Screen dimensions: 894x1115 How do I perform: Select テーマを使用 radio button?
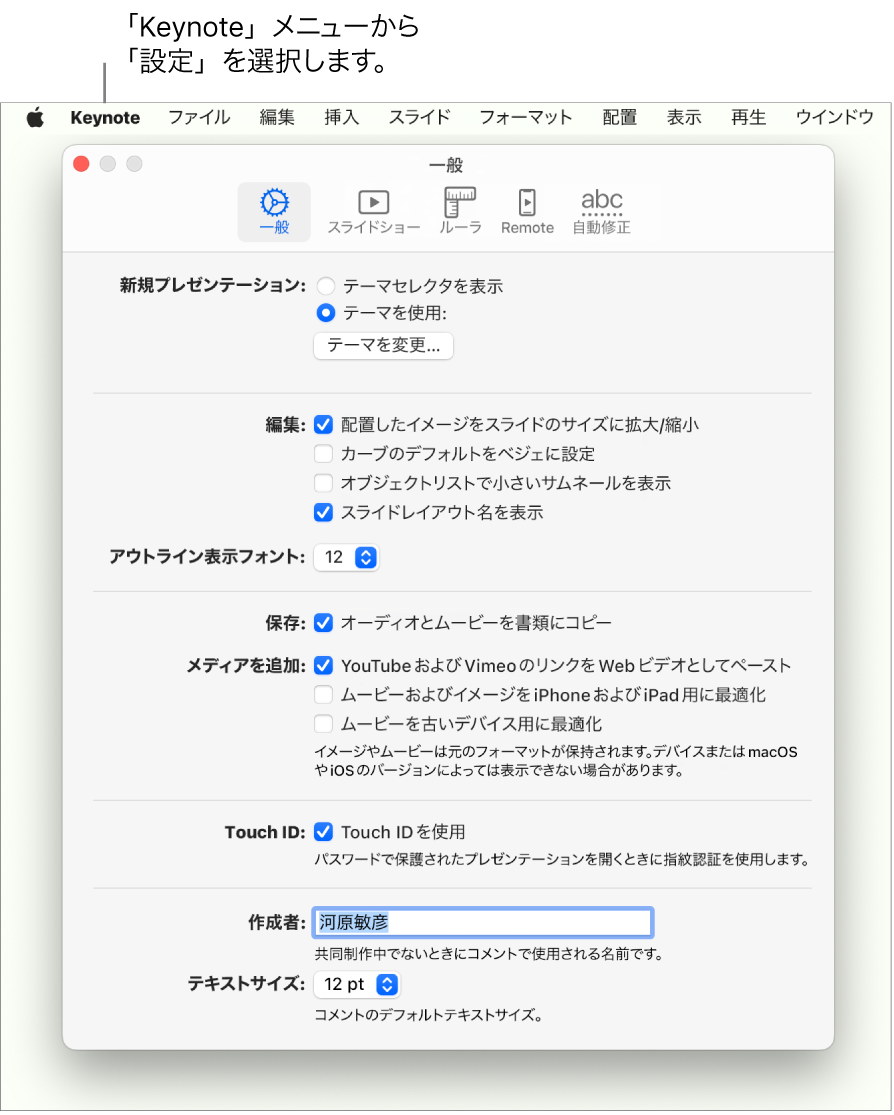coord(326,313)
